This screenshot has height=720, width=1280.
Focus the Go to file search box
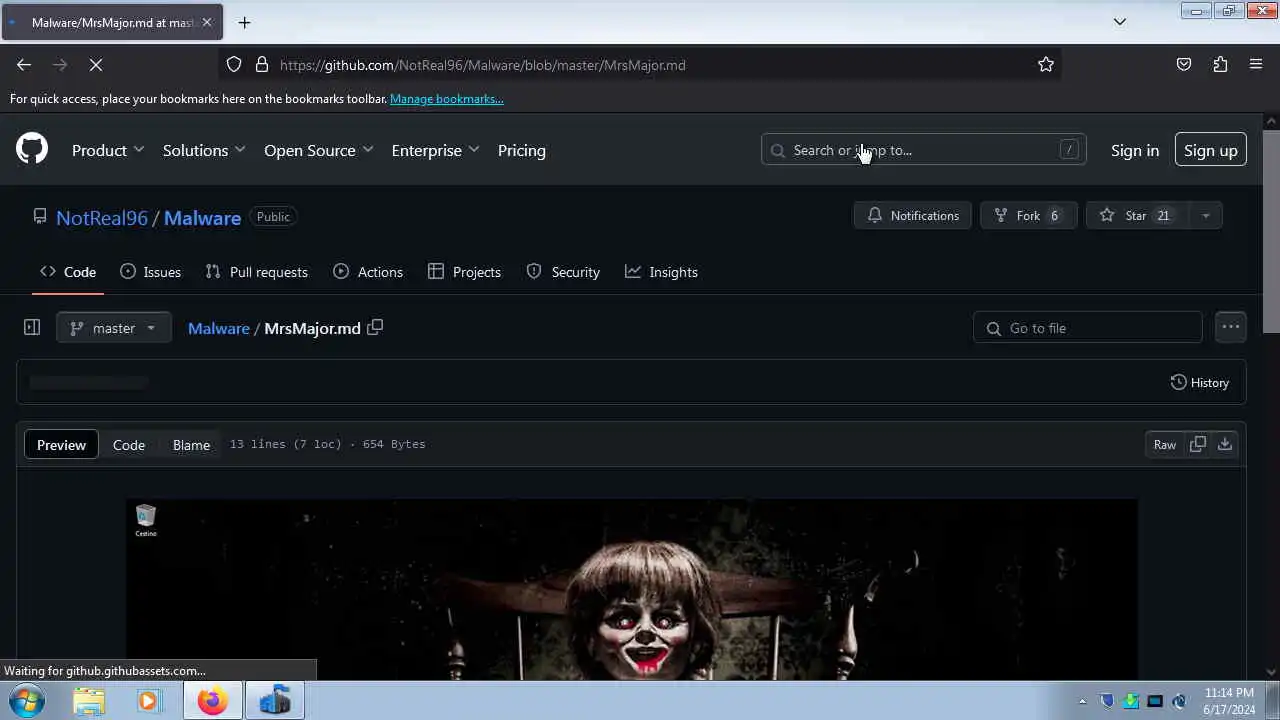(1088, 328)
